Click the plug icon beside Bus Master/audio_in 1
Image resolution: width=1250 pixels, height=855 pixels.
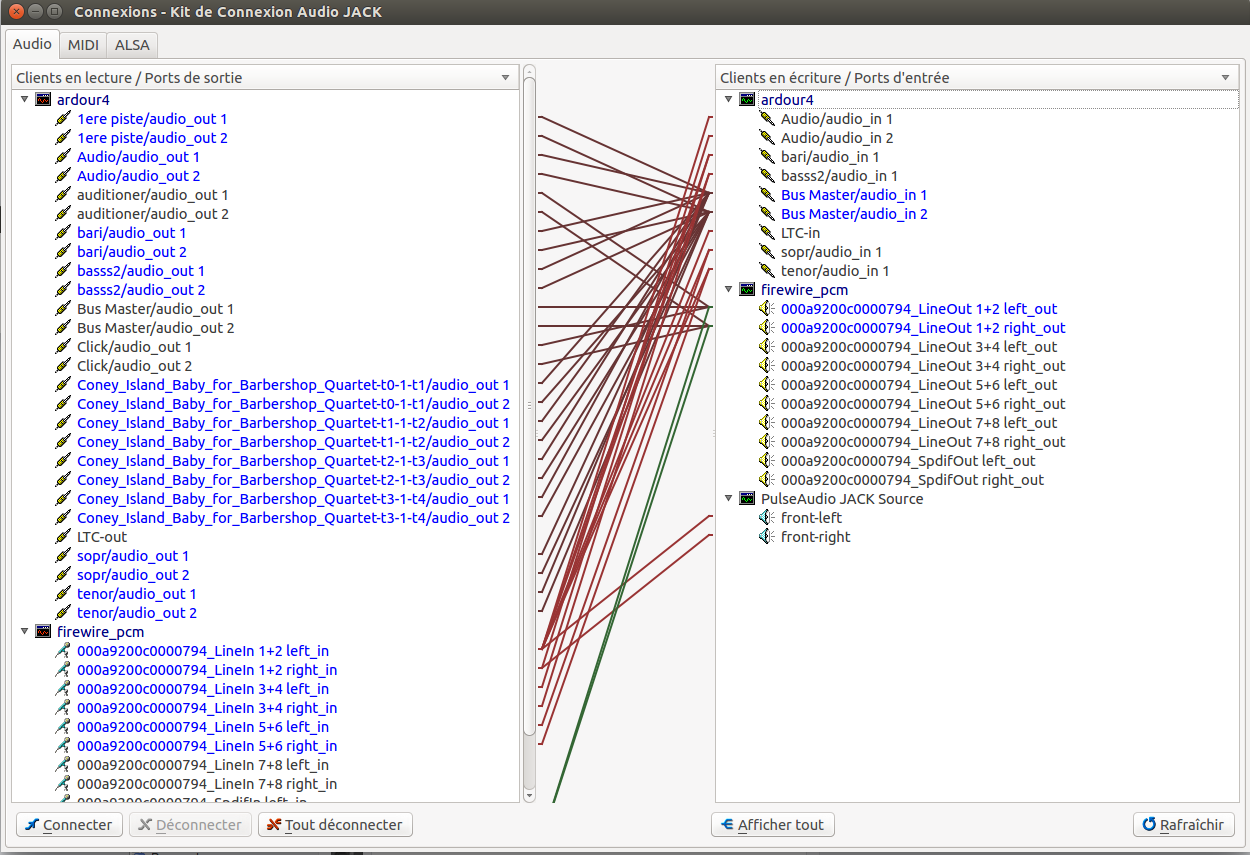point(766,195)
